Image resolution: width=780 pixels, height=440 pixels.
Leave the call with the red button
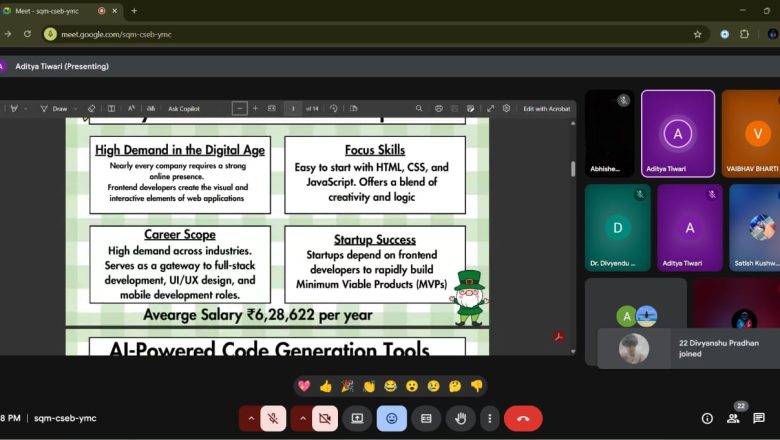tap(523, 418)
